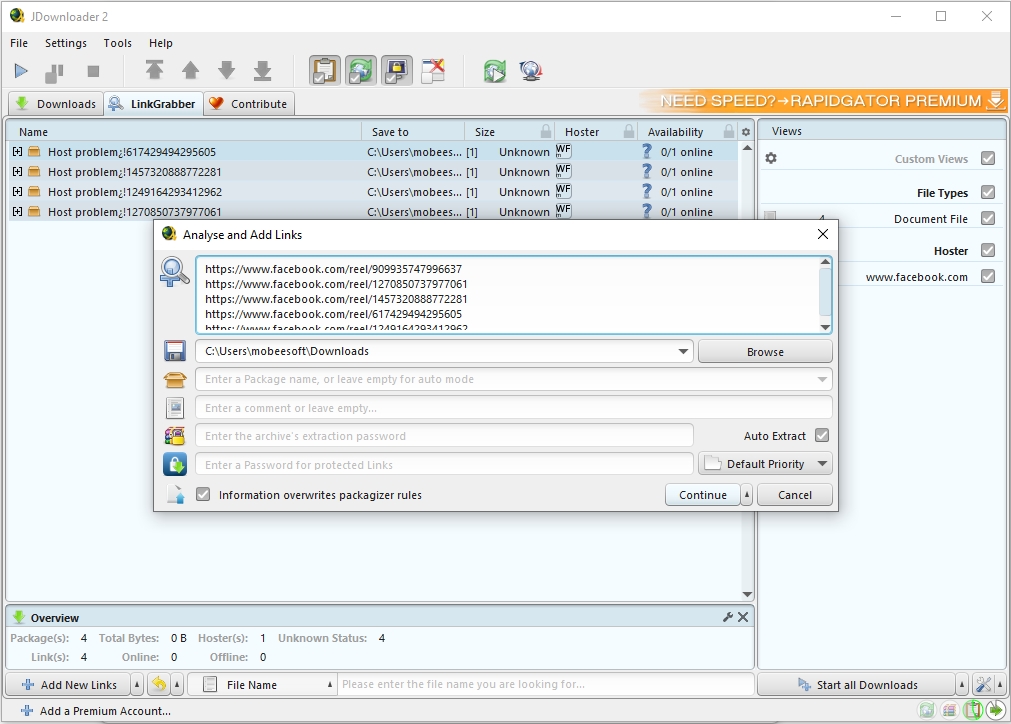This screenshot has width=1011, height=724.
Task: Click the Continue button
Action: (x=703, y=495)
